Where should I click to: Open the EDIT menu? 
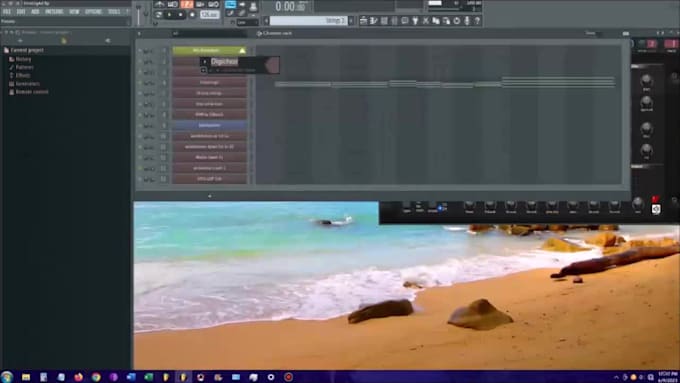[21, 12]
